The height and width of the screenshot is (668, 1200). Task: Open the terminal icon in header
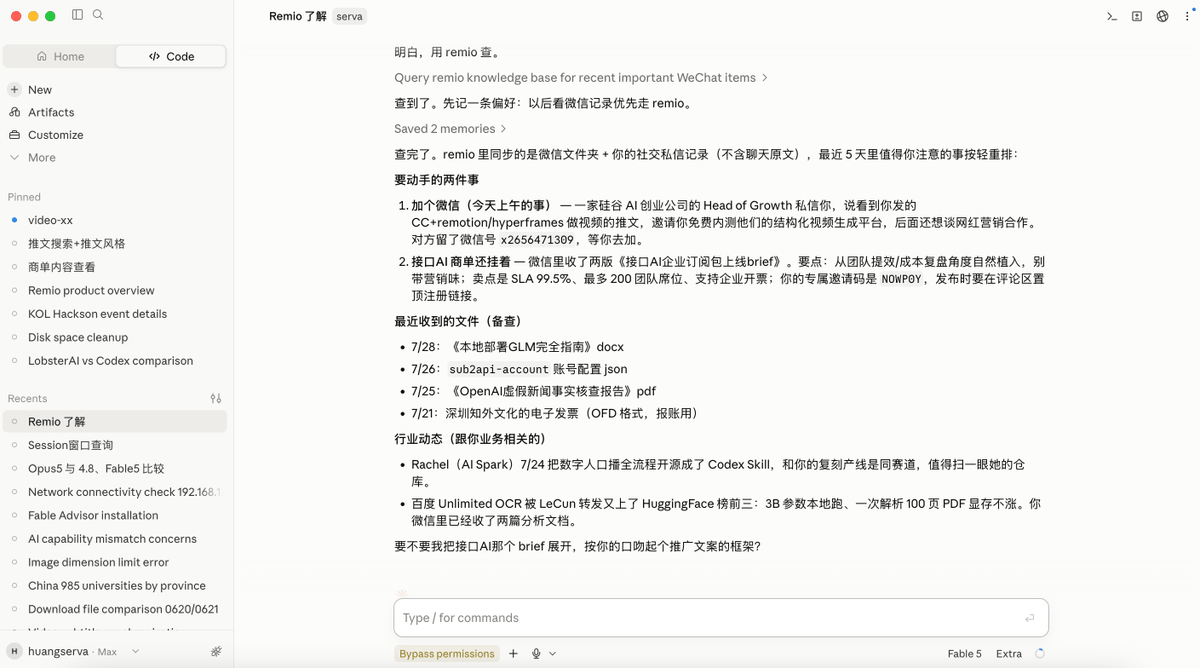(x=1111, y=16)
